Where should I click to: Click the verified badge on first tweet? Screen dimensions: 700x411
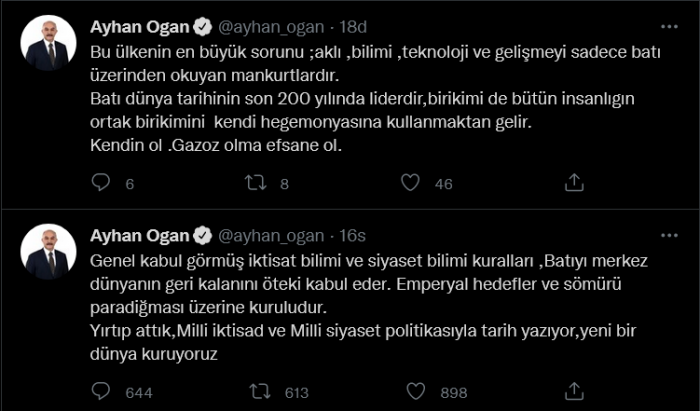pyautogui.click(x=202, y=25)
